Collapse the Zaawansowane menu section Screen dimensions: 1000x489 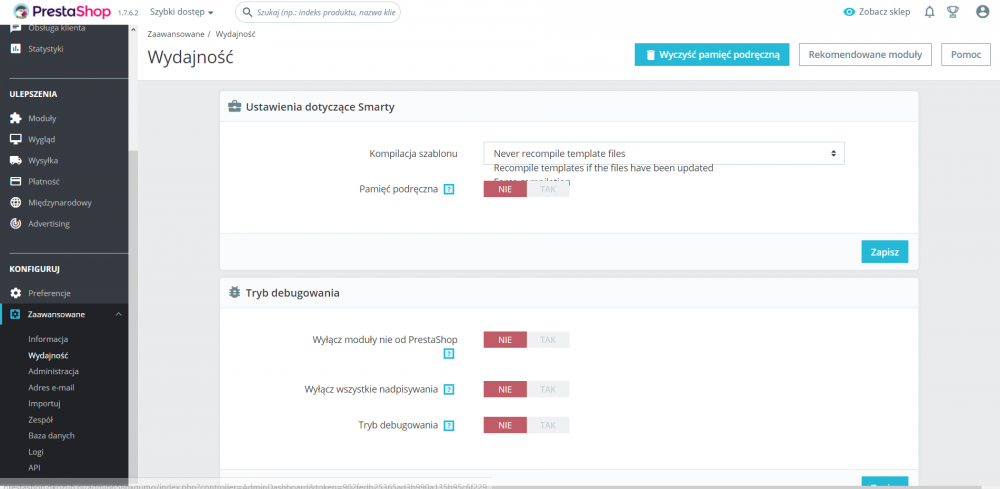tap(118, 314)
